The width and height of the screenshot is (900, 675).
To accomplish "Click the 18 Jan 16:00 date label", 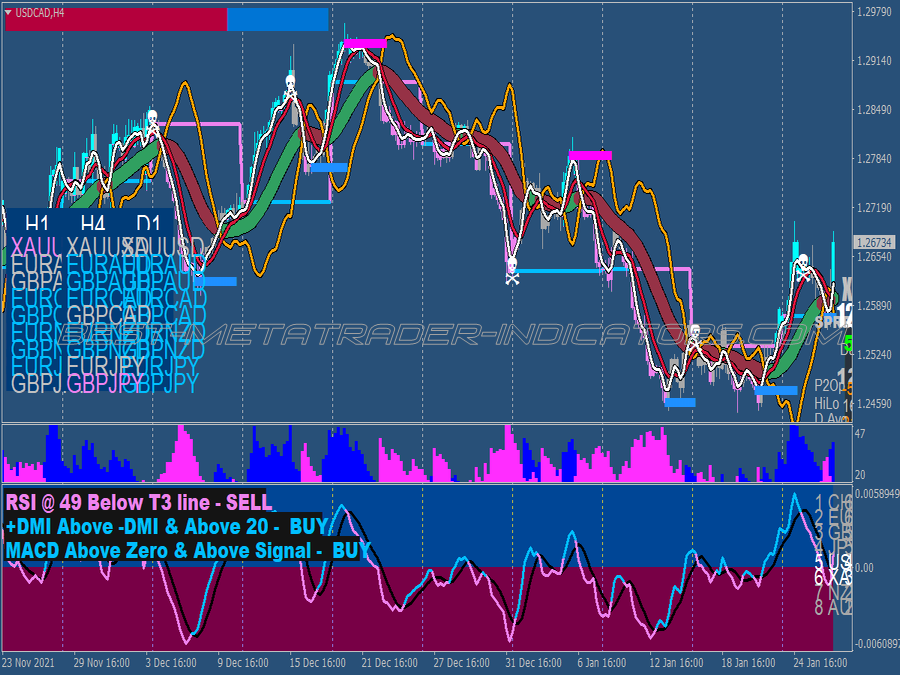I will (748, 663).
